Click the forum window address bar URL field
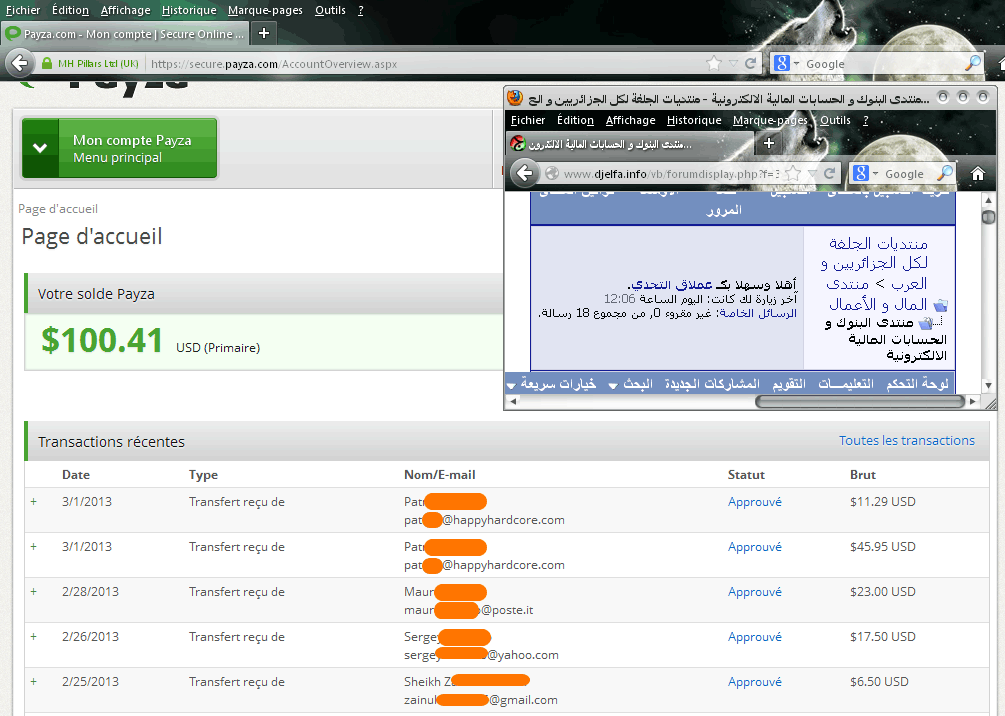The image size is (1005, 716). pos(672,174)
